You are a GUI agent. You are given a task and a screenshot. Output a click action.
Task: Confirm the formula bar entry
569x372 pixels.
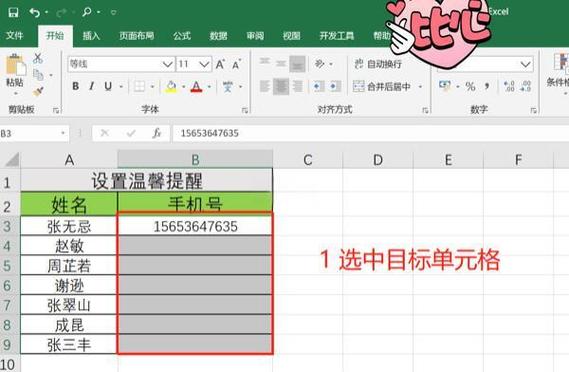131,134
